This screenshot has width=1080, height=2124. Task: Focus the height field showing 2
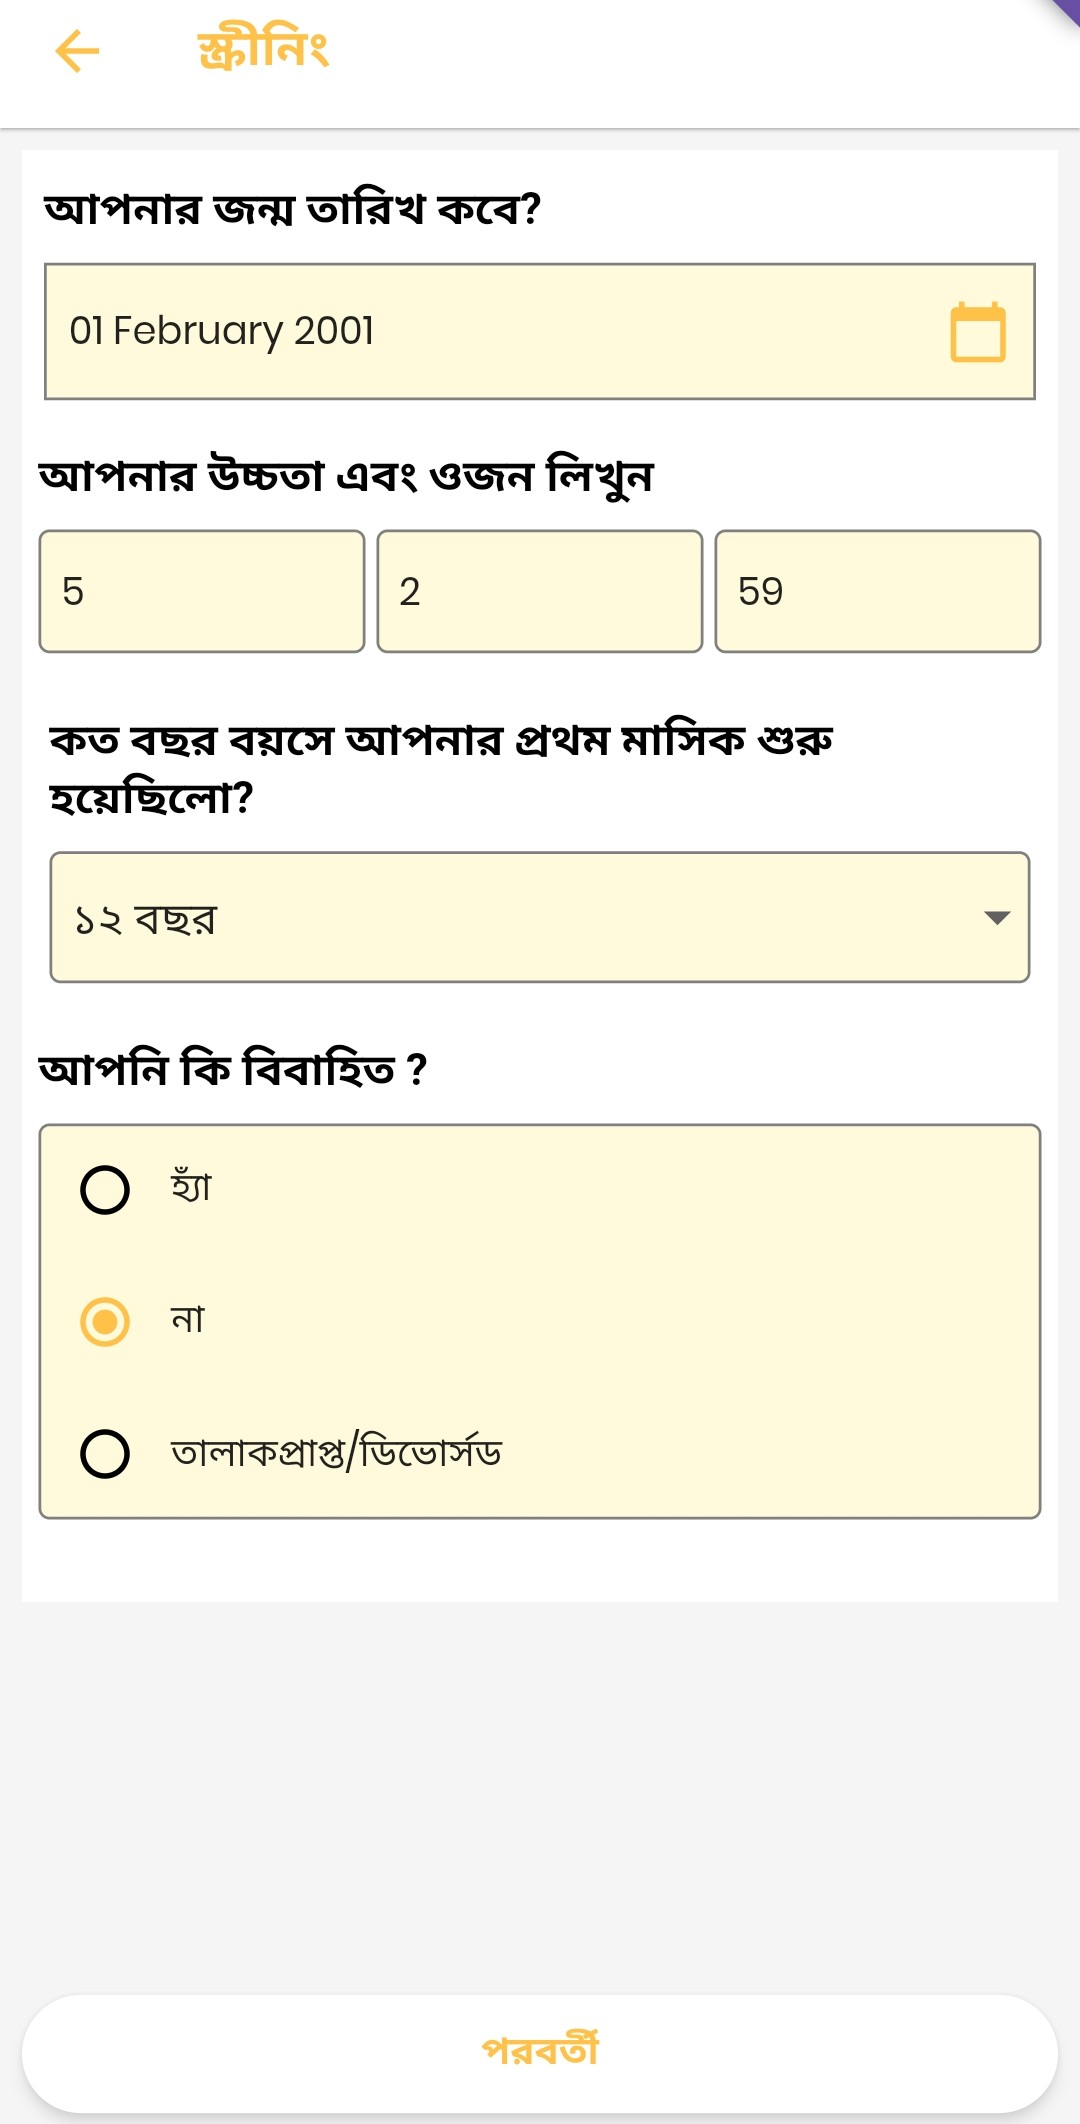[x=539, y=592]
